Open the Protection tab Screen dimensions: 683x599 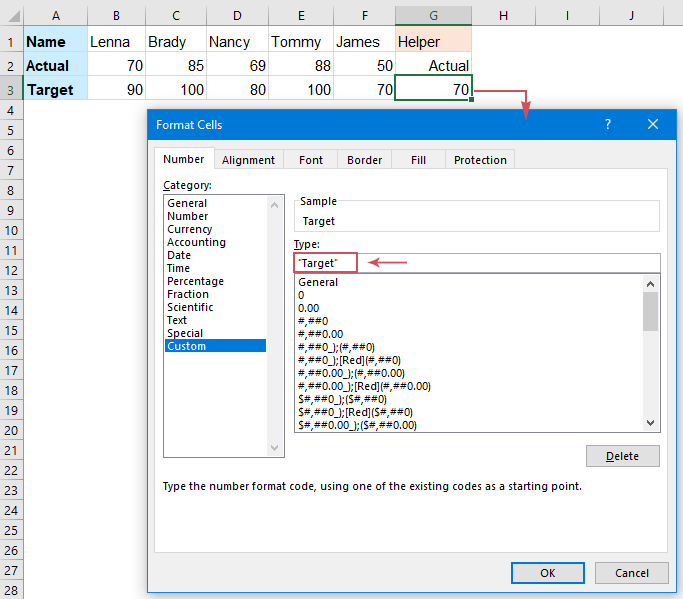tap(480, 160)
